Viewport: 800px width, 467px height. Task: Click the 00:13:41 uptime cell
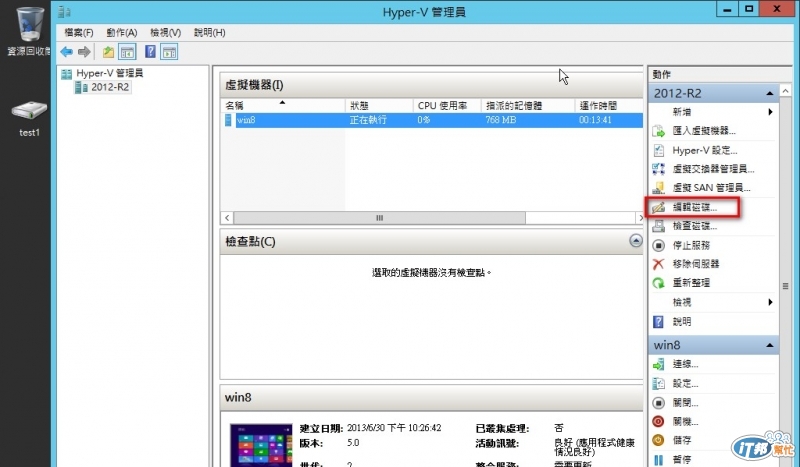pyautogui.click(x=595, y=120)
